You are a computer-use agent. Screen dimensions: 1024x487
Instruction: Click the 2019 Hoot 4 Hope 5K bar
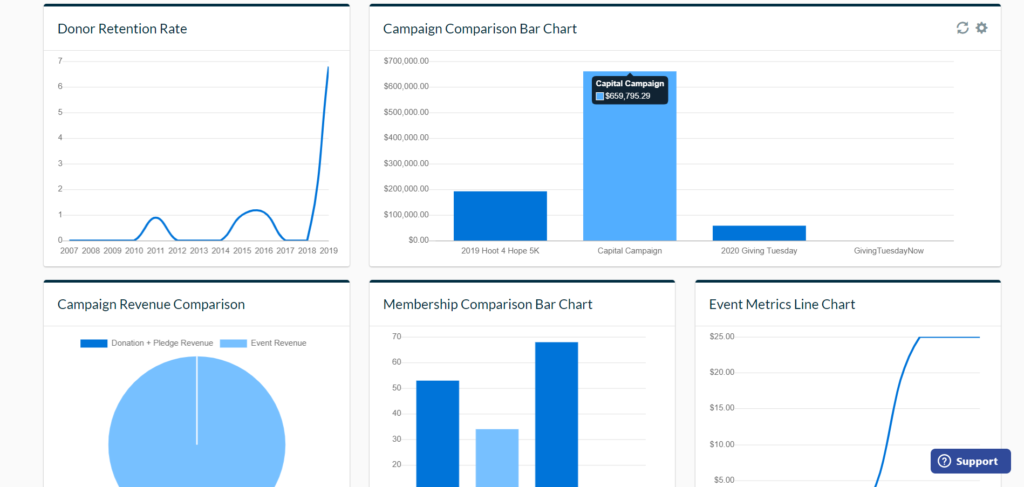click(500, 216)
